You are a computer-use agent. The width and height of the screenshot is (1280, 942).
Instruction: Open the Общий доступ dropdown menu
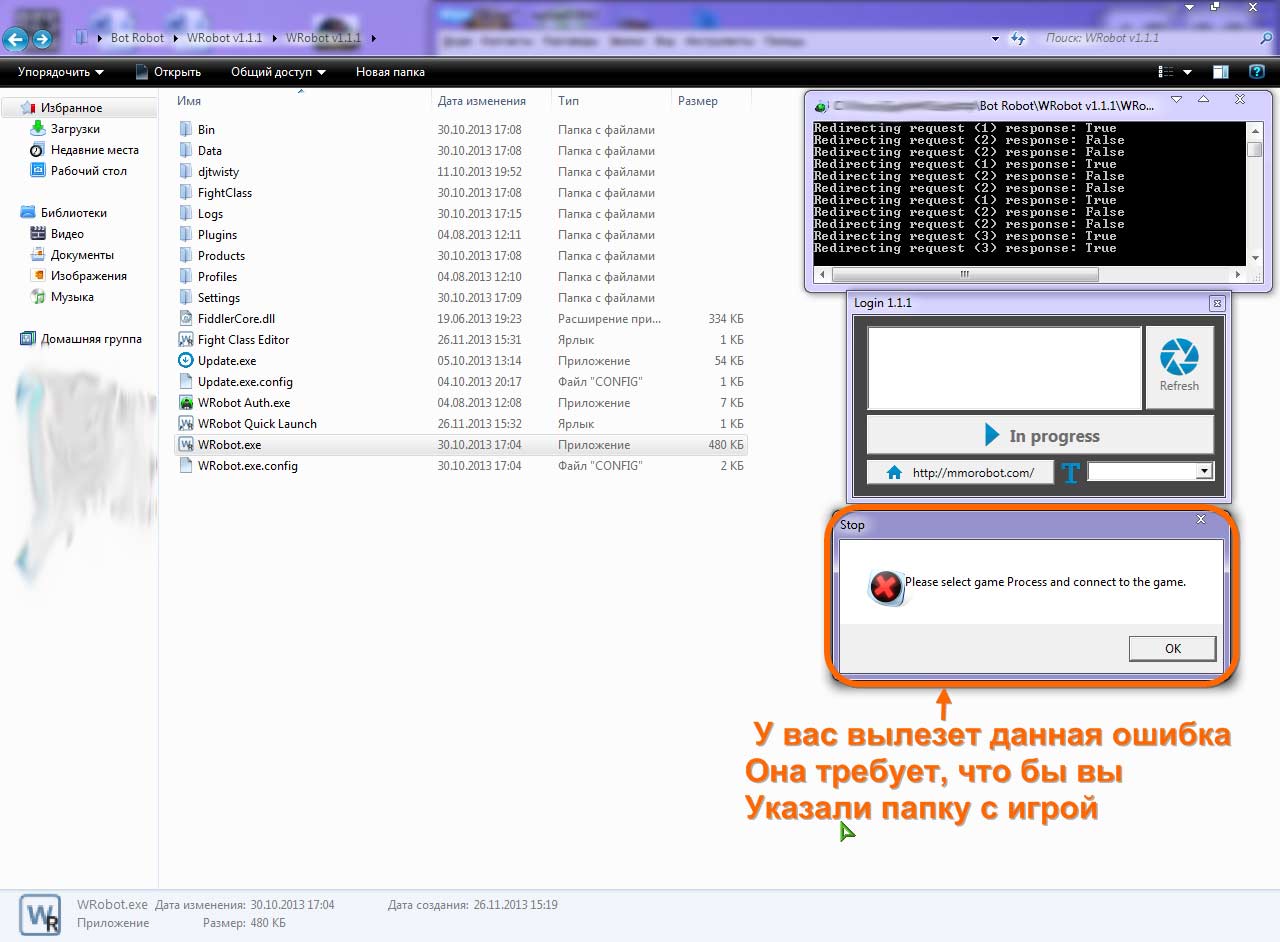pyautogui.click(x=278, y=72)
